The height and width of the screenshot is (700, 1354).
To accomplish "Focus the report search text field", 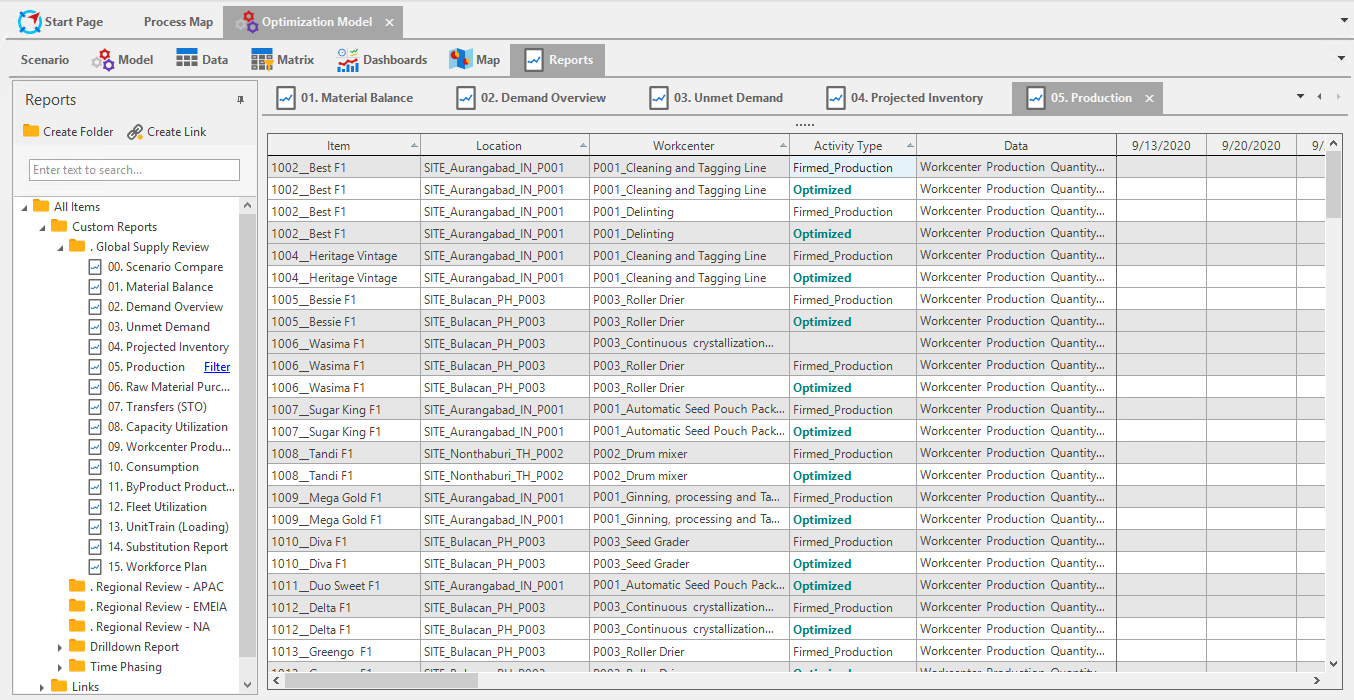I will (x=134, y=170).
